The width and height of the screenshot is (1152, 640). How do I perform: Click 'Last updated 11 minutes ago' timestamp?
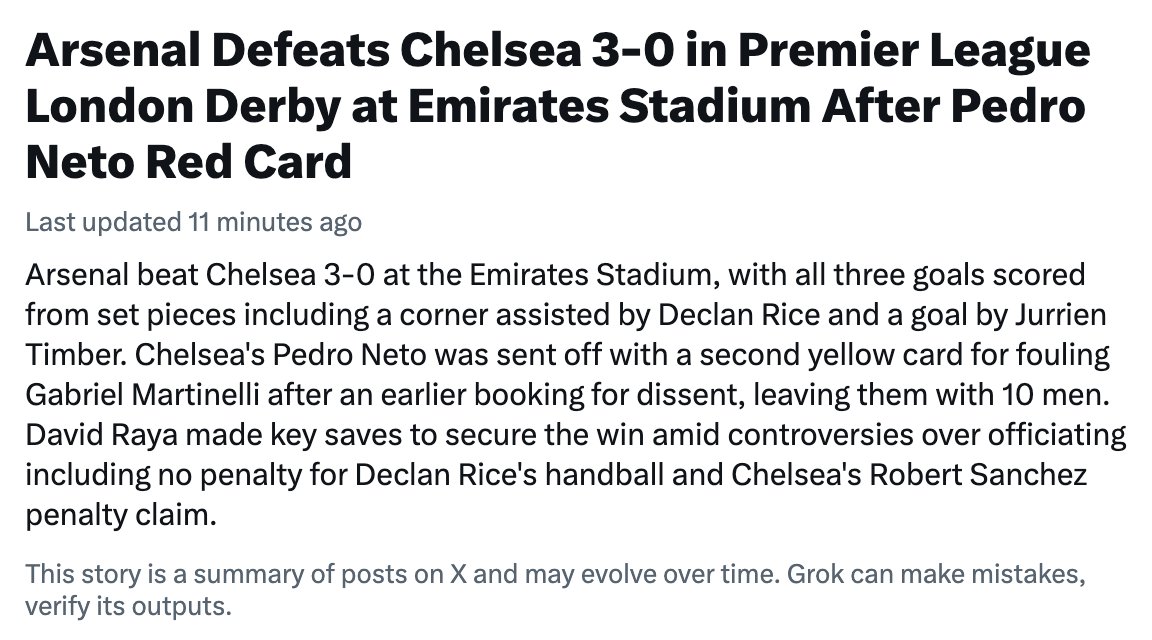click(x=193, y=222)
